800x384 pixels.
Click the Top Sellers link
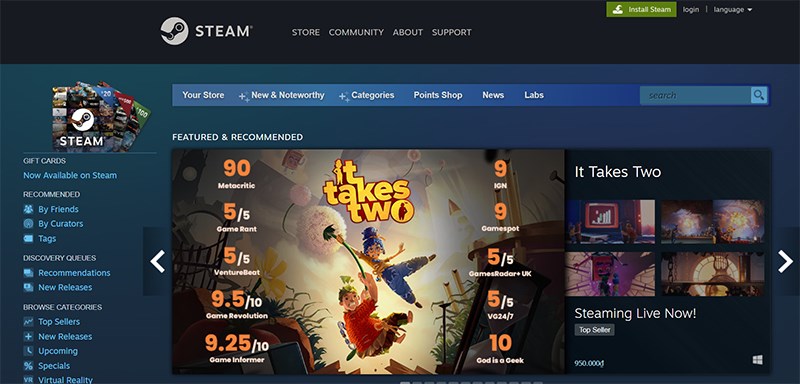(59, 322)
